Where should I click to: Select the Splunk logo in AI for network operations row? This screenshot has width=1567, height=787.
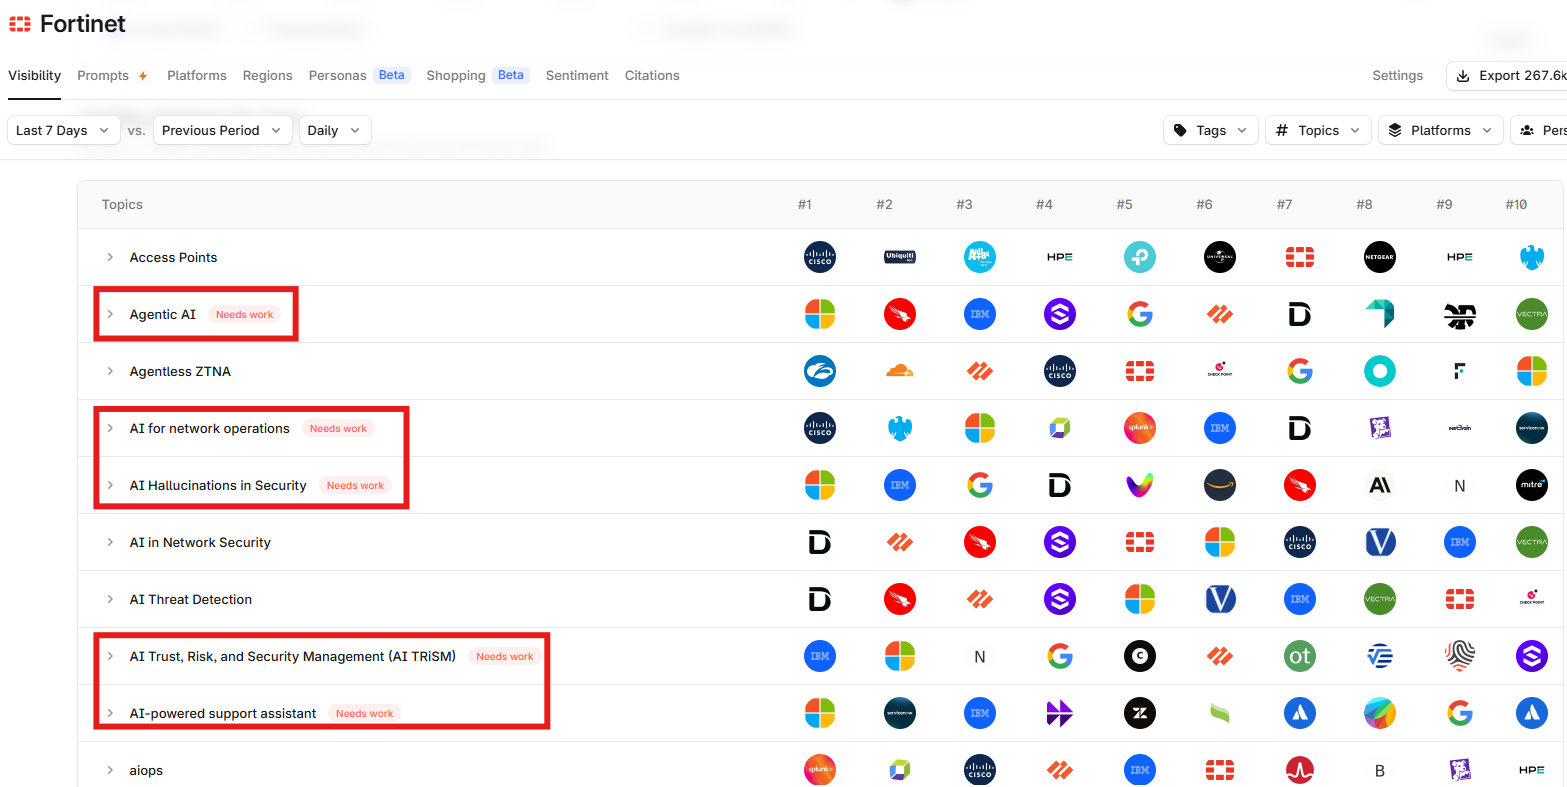coord(1140,428)
